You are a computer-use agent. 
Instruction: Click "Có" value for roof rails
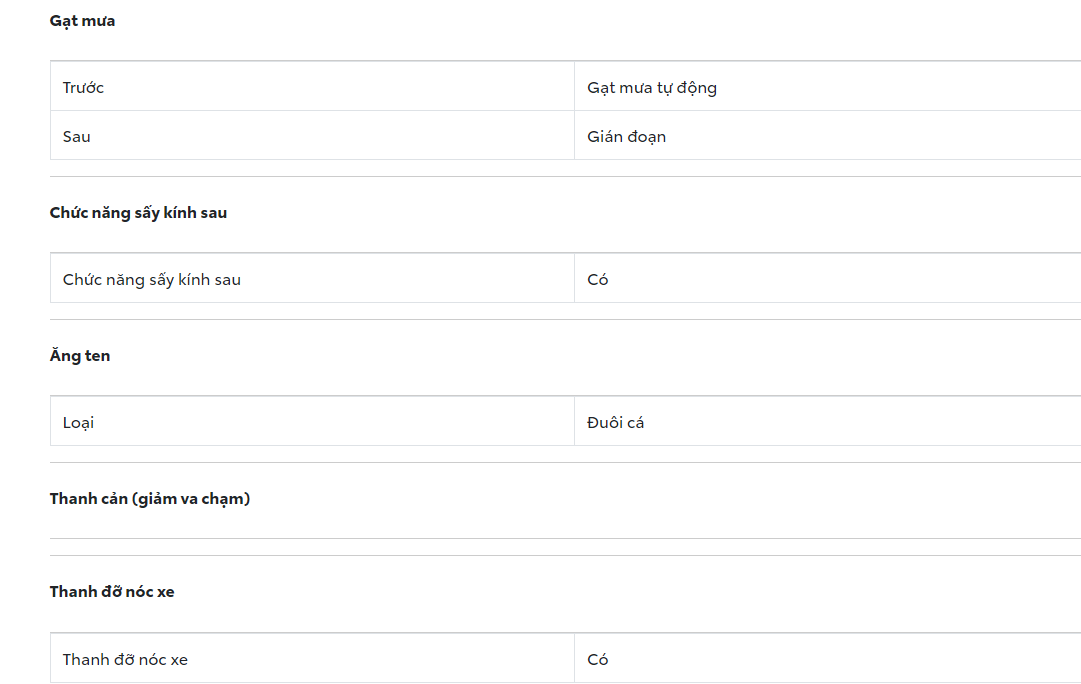tap(598, 660)
